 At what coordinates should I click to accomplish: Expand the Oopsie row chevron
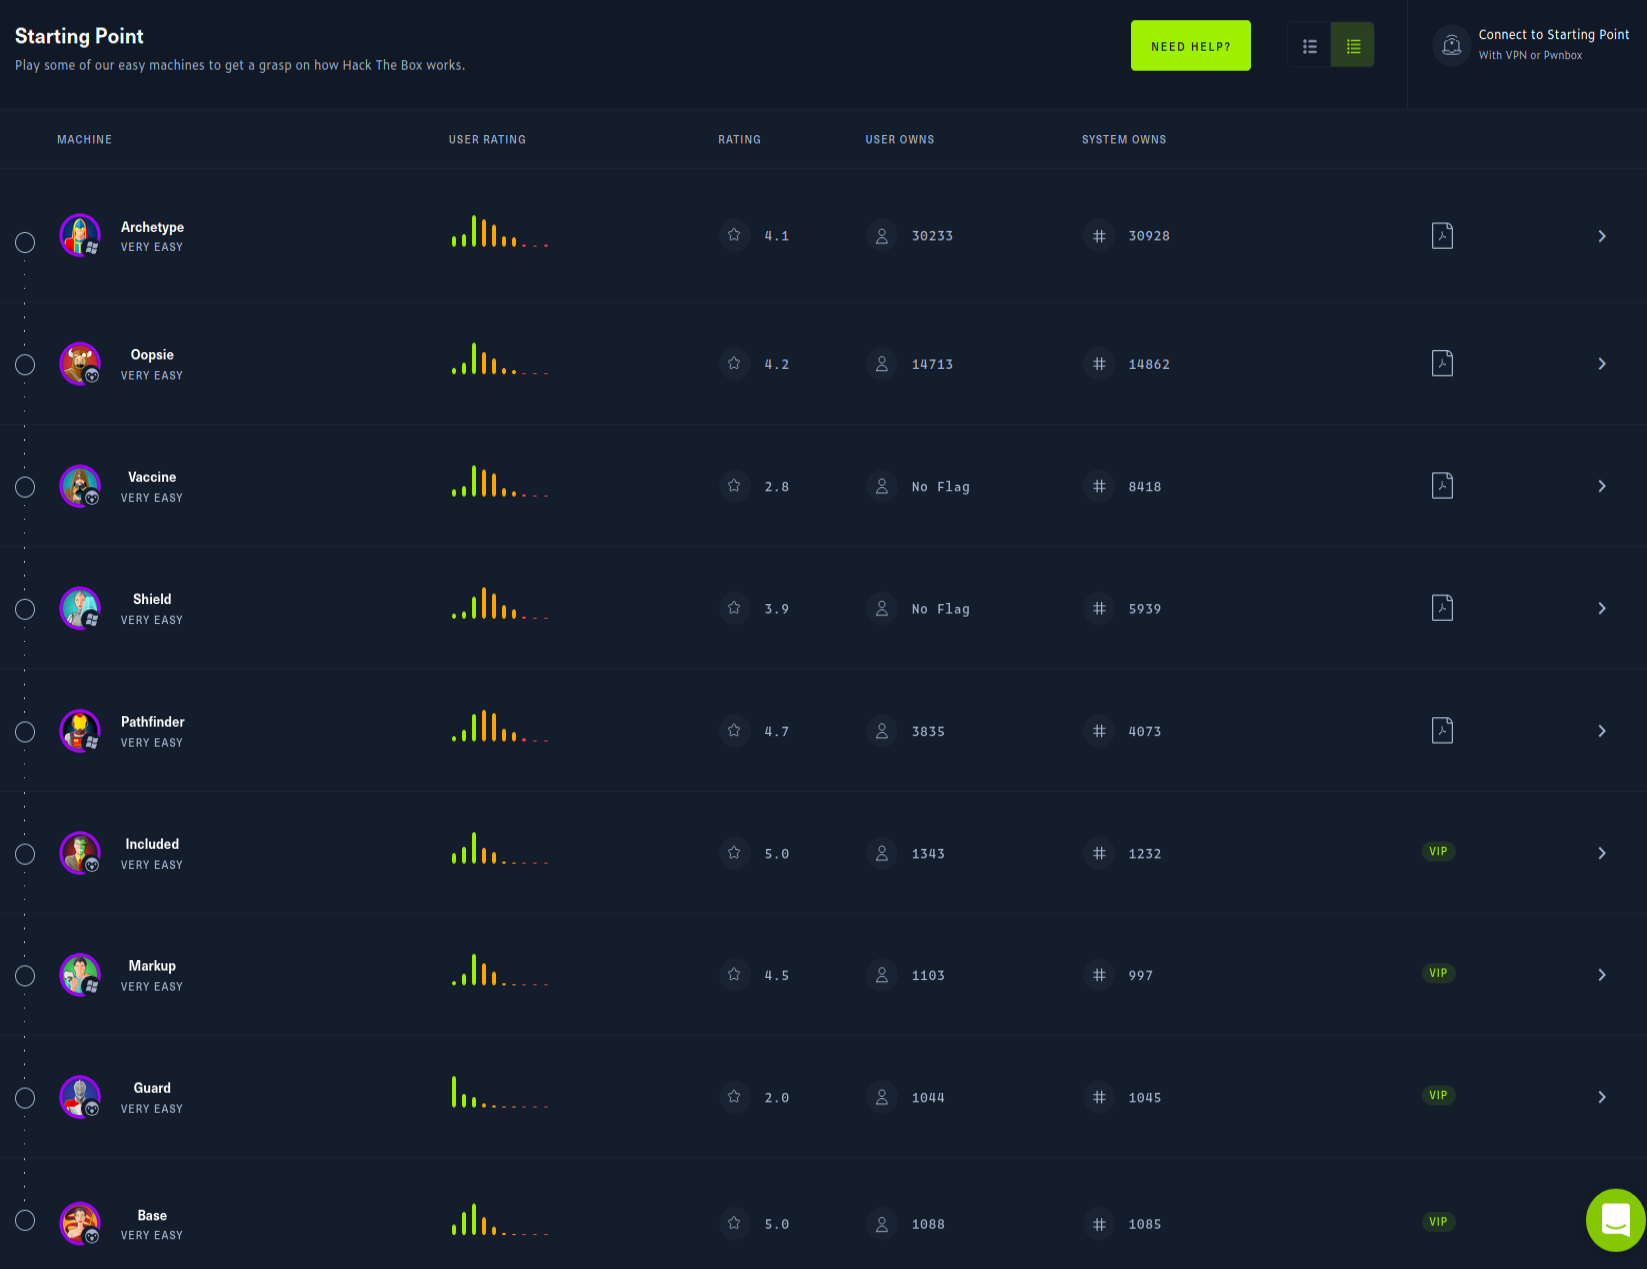1601,364
